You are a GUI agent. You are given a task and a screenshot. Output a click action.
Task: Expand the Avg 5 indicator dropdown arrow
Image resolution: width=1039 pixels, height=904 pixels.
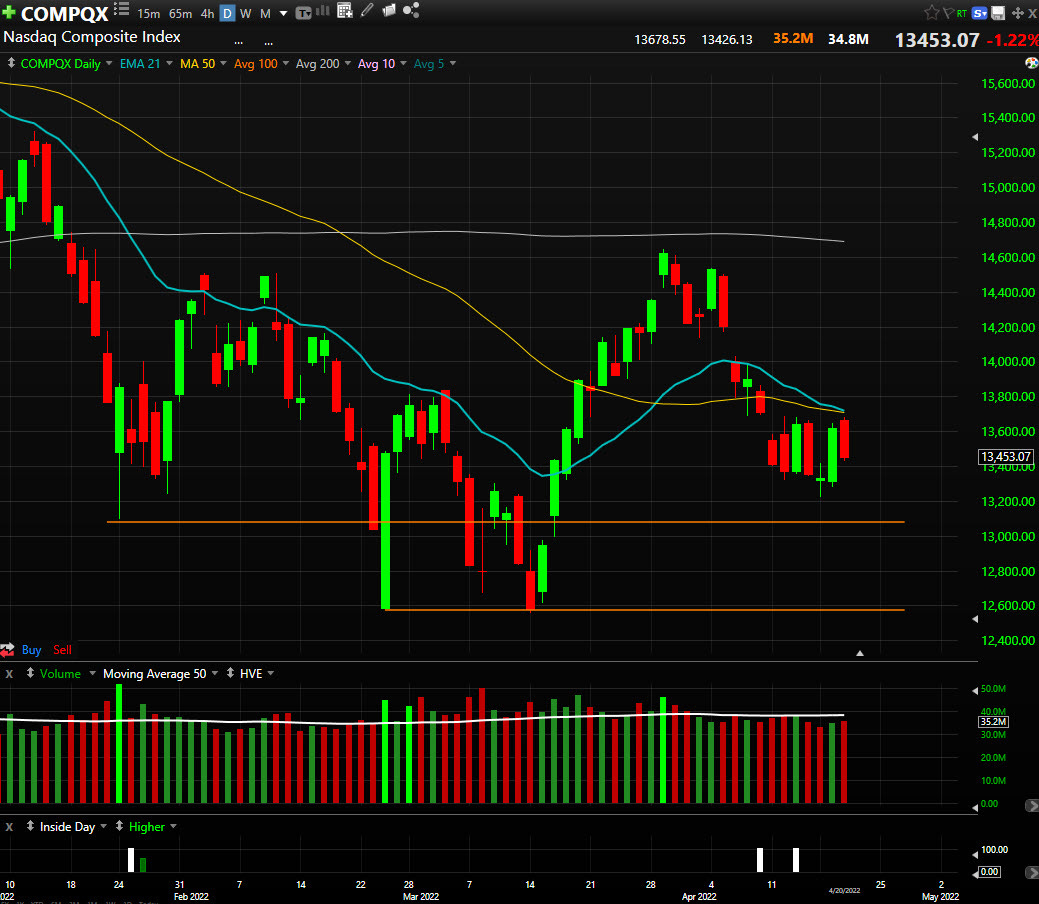[x=453, y=64]
